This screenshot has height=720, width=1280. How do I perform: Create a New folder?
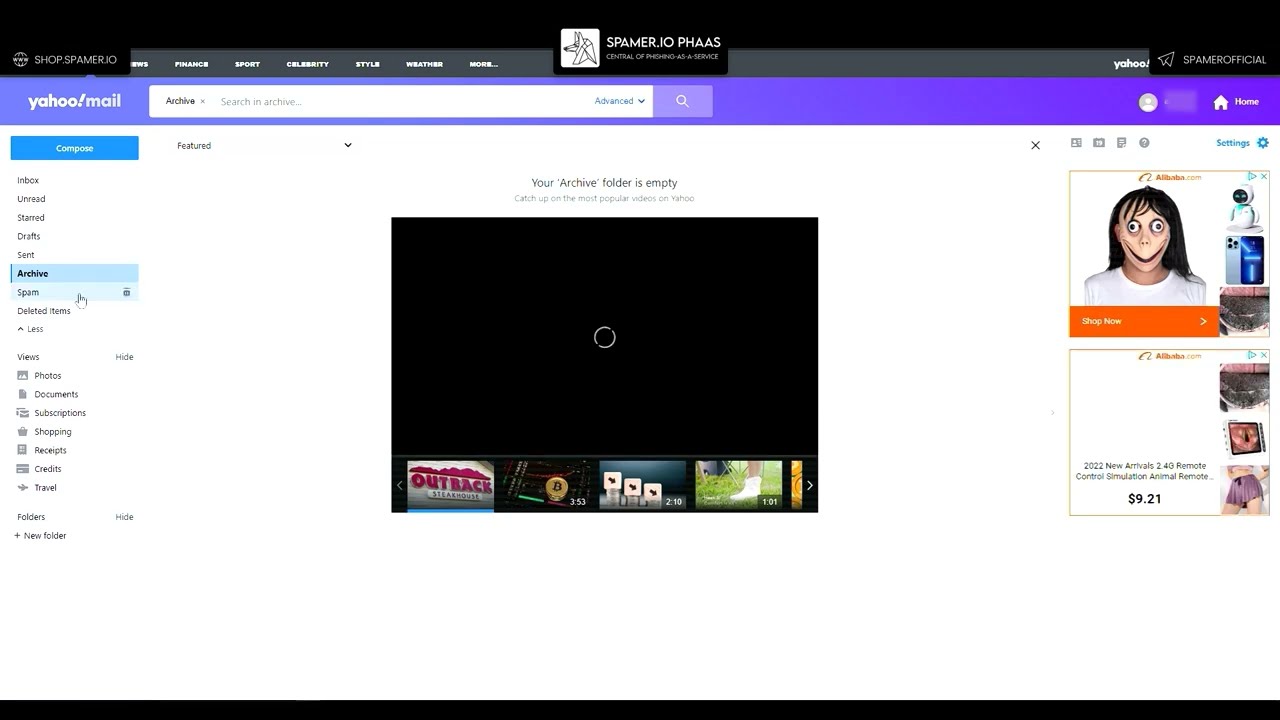pos(40,536)
